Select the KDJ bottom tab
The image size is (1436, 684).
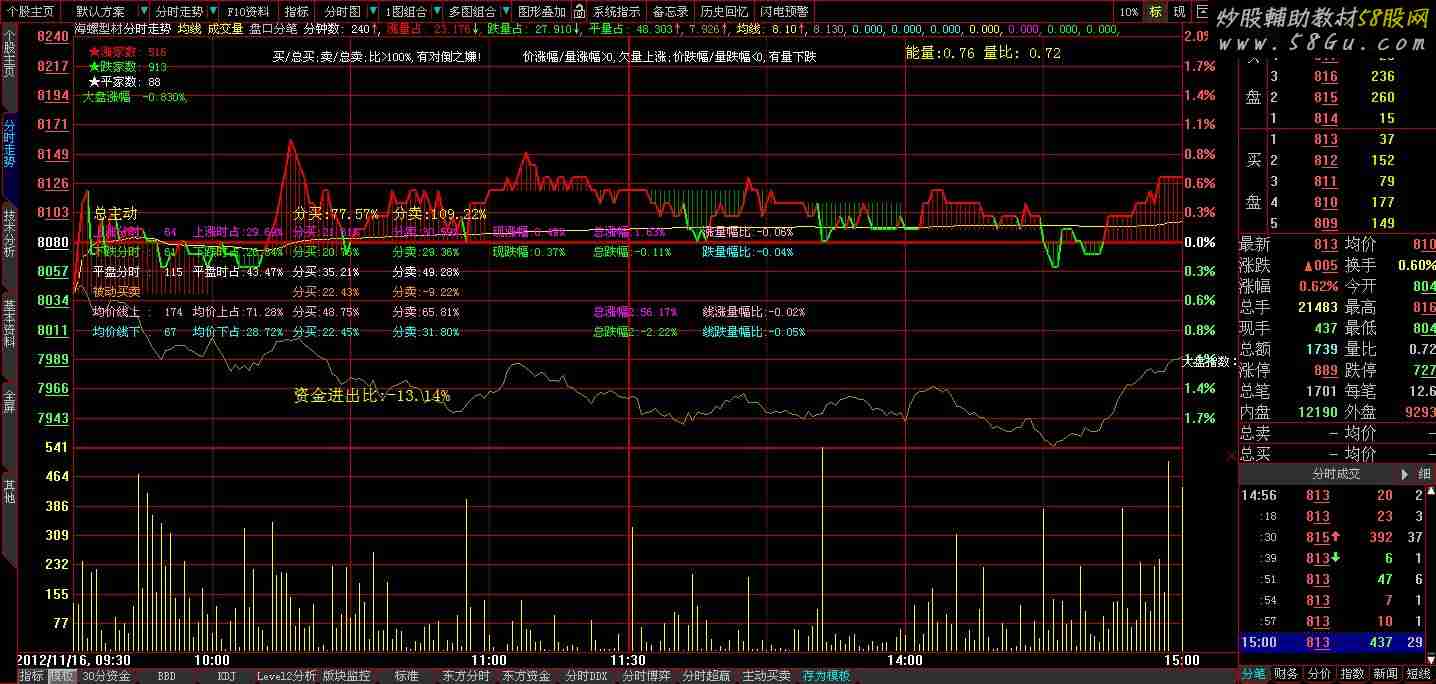[226, 676]
